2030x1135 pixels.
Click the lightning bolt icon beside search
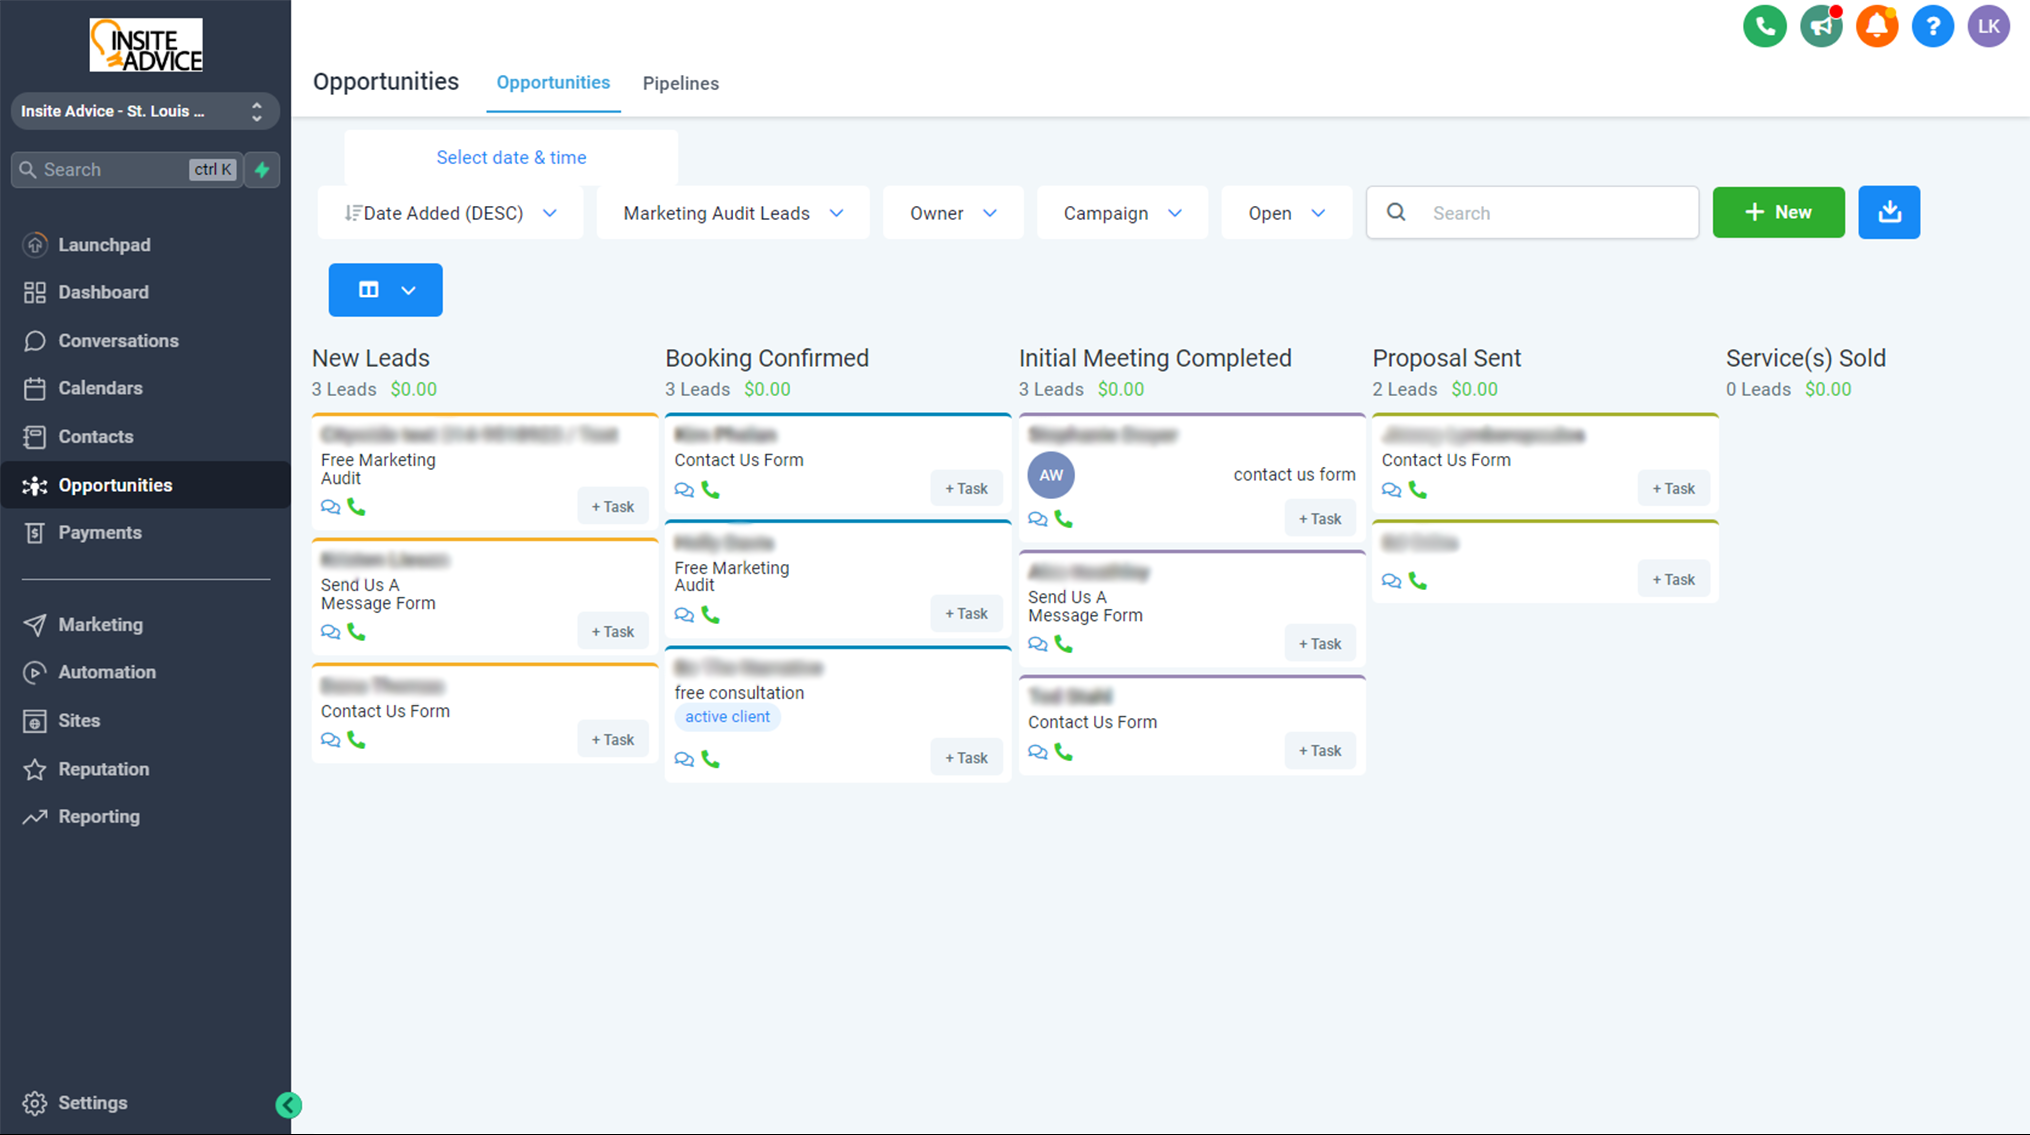click(262, 170)
